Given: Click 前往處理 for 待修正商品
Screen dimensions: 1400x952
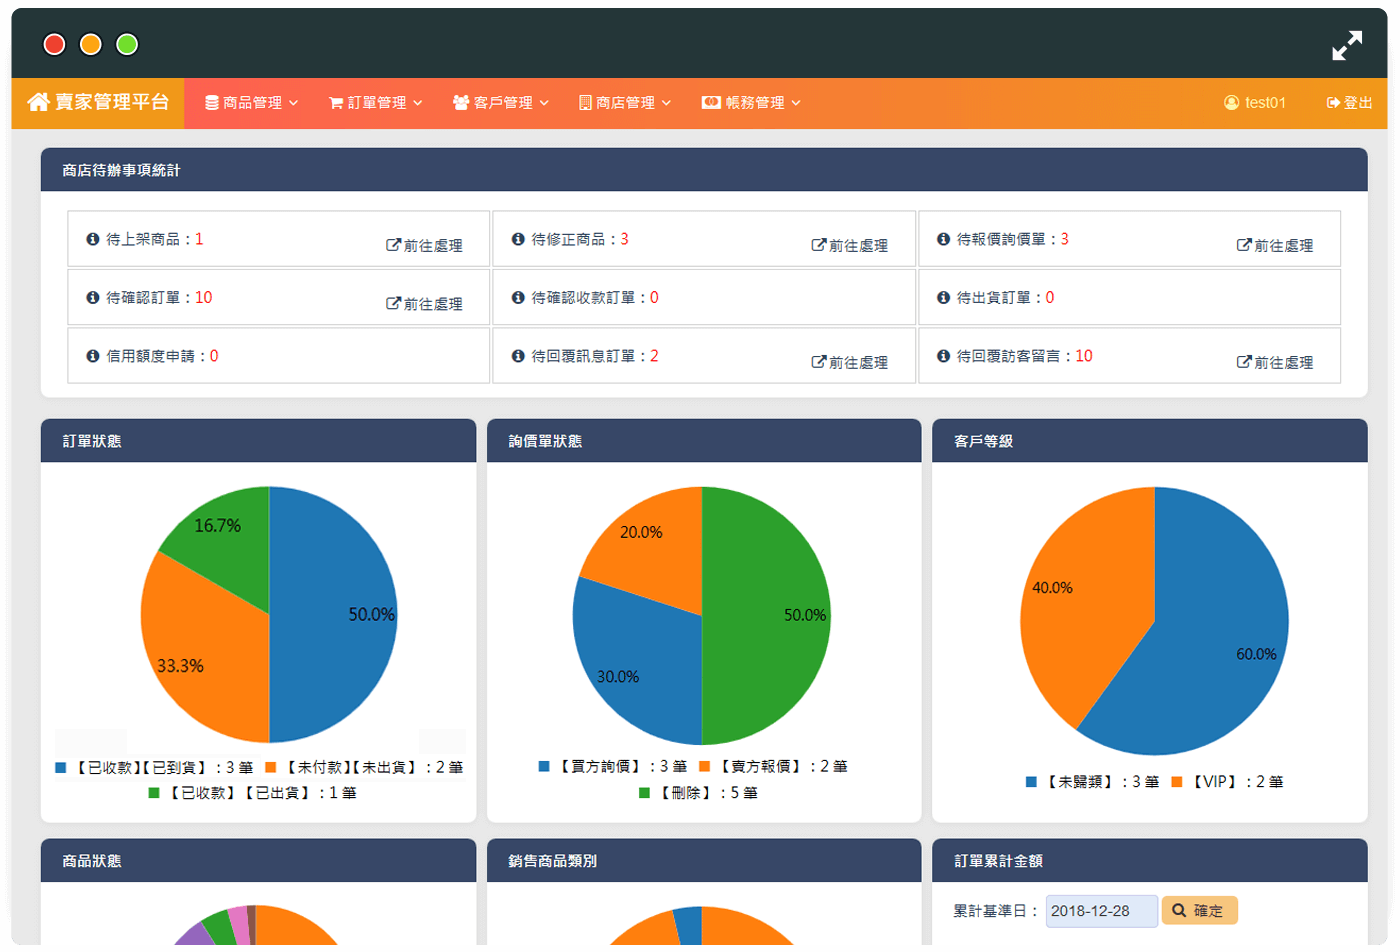Looking at the screenshot, I should (x=850, y=245).
